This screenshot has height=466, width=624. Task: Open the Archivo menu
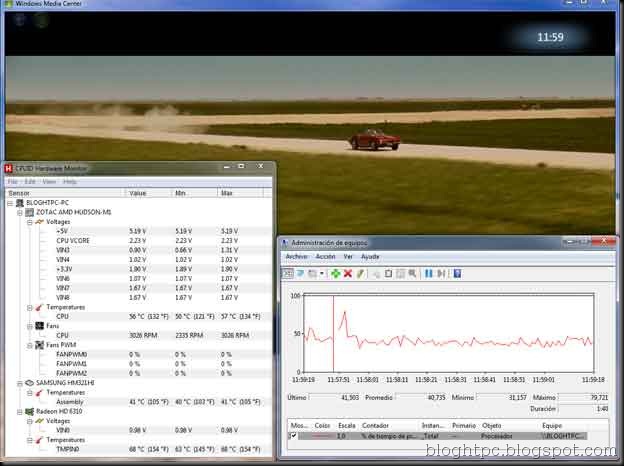[296, 256]
